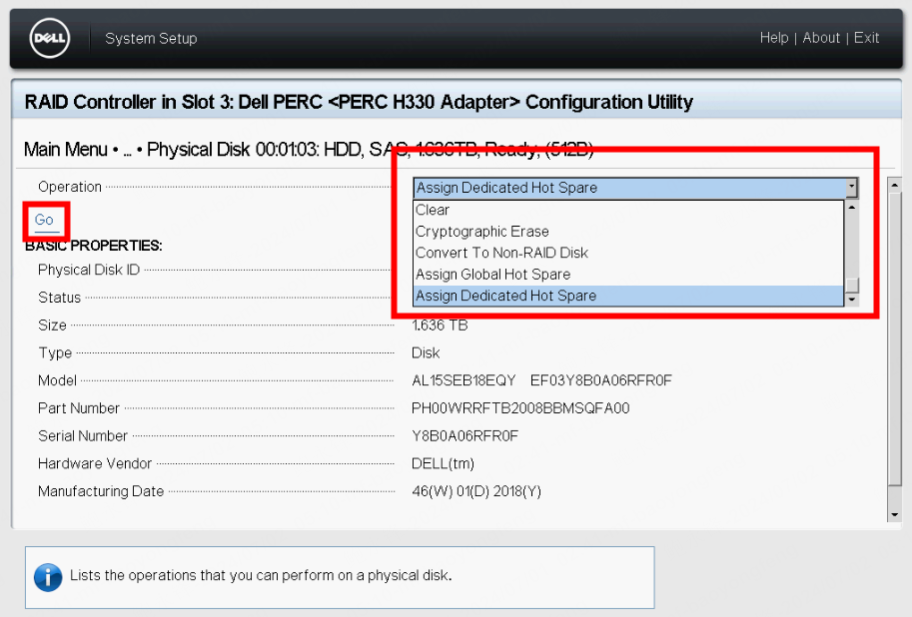Screen dimensions: 912x617
Task: Open the Operation dropdown combo box
Action: [x=635, y=188]
